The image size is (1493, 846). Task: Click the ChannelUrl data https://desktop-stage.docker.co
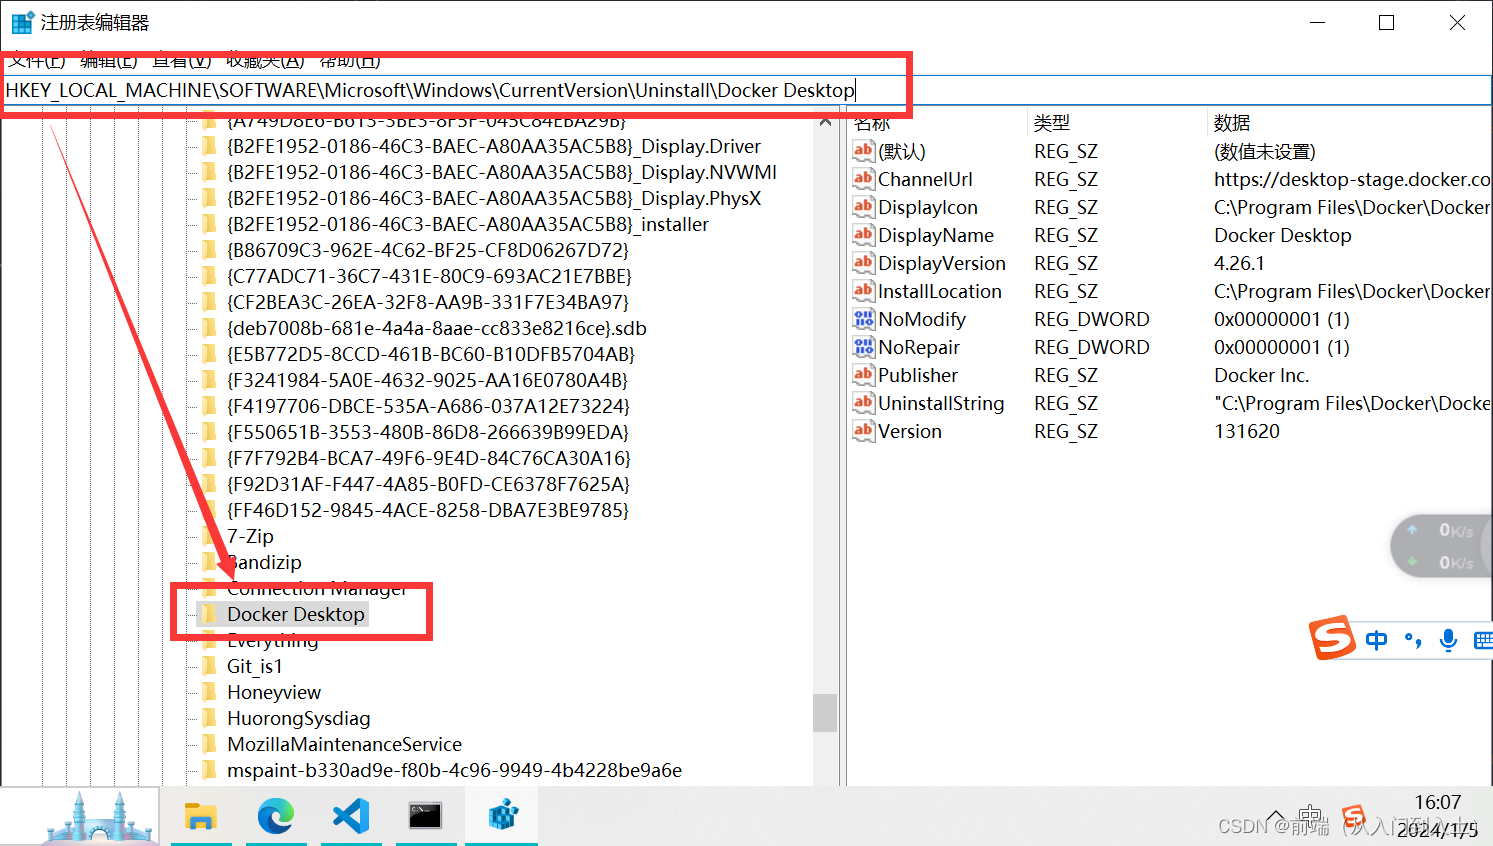click(1352, 179)
